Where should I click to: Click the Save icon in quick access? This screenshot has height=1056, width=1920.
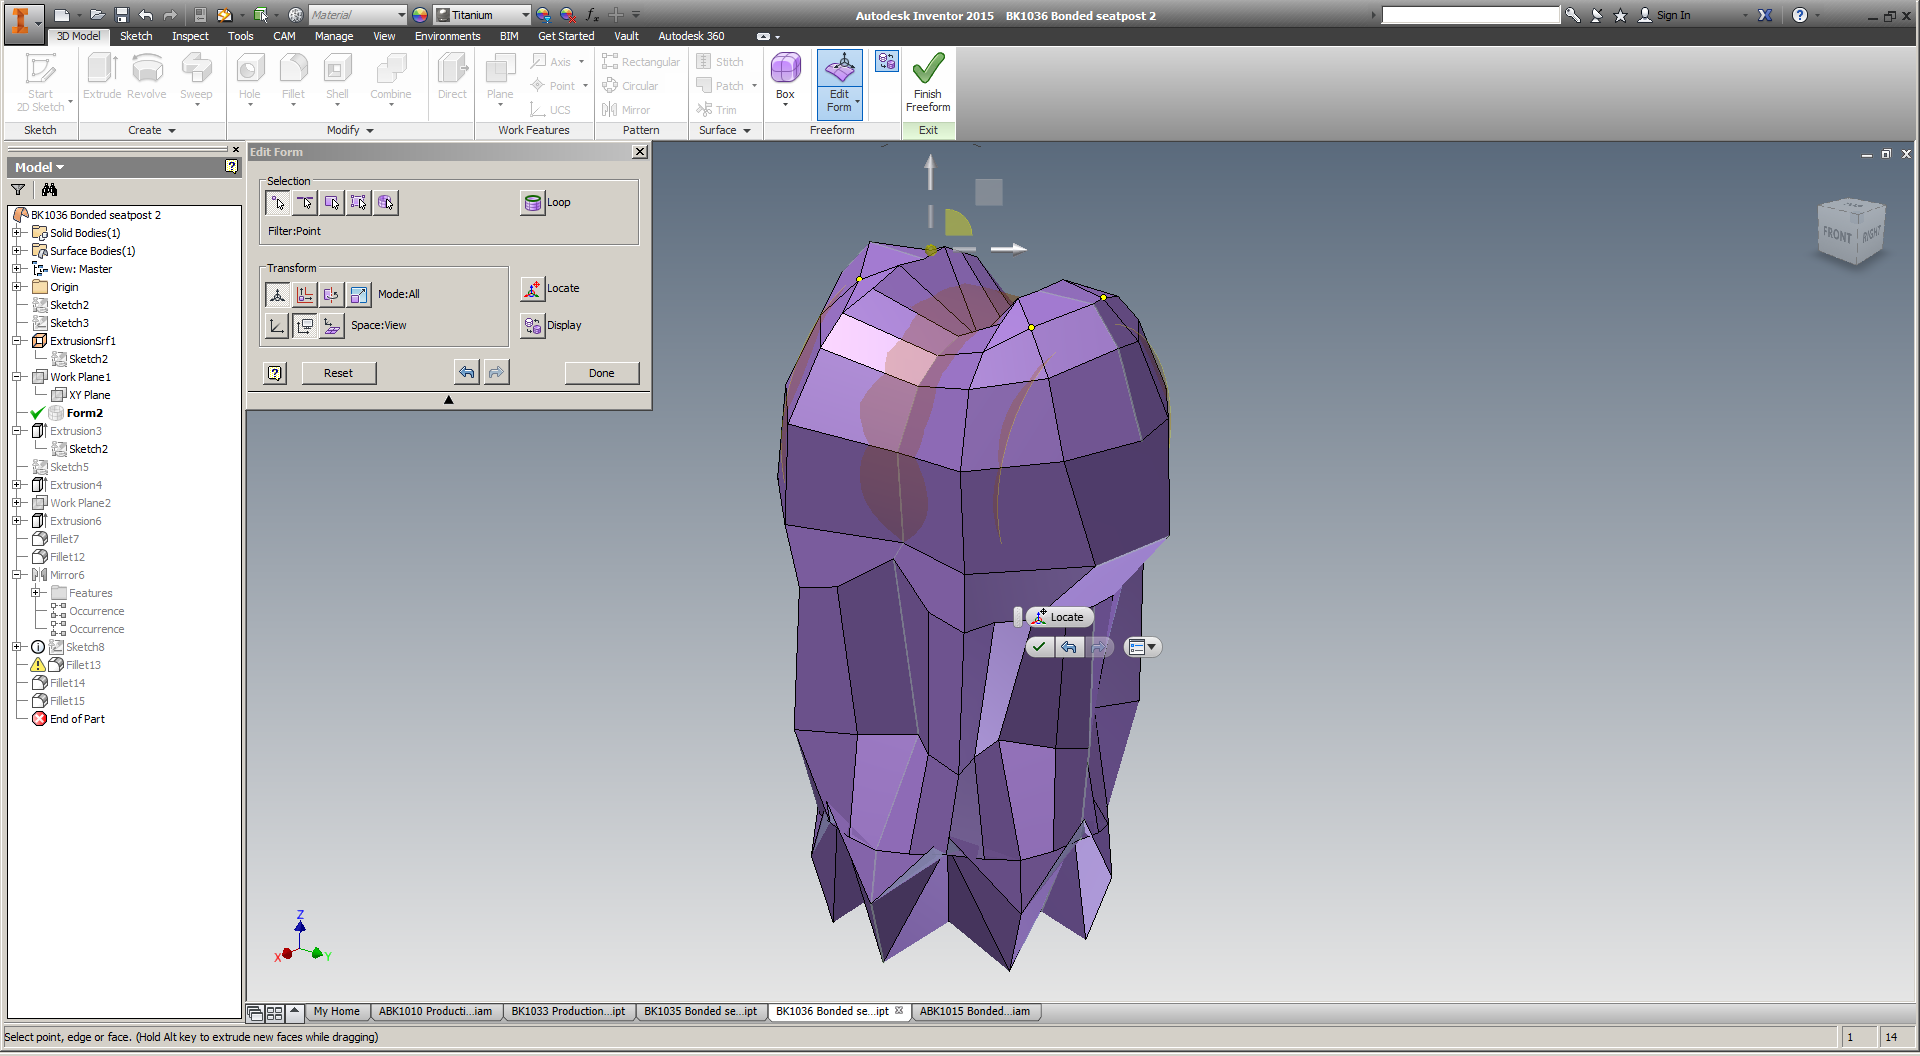click(122, 15)
